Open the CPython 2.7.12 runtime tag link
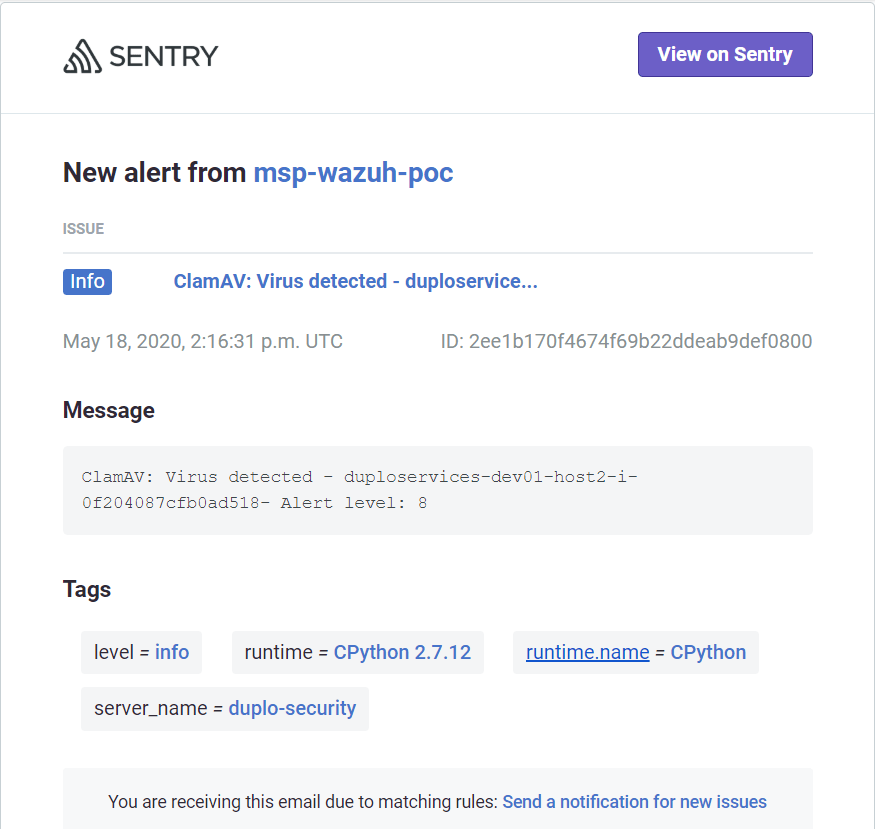This screenshot has width=875, height=829. [402, 652]
